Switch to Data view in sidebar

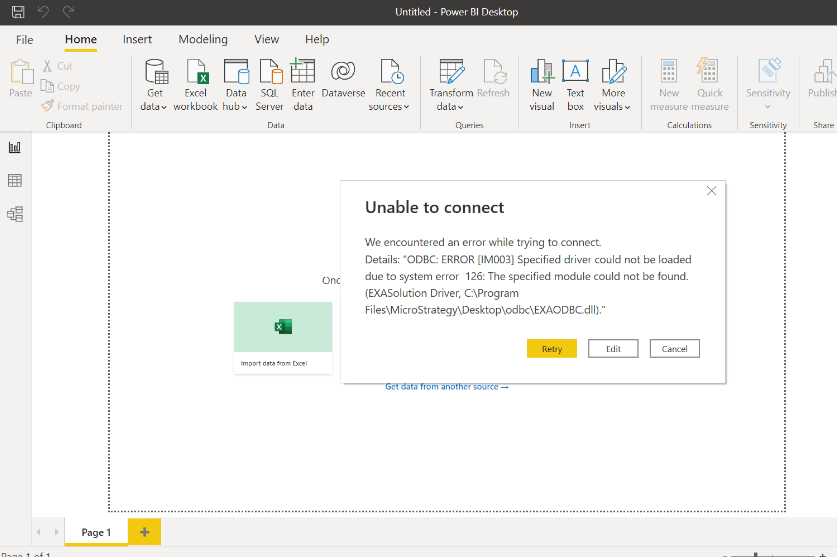pyautogui.click(x=15, y=181)
